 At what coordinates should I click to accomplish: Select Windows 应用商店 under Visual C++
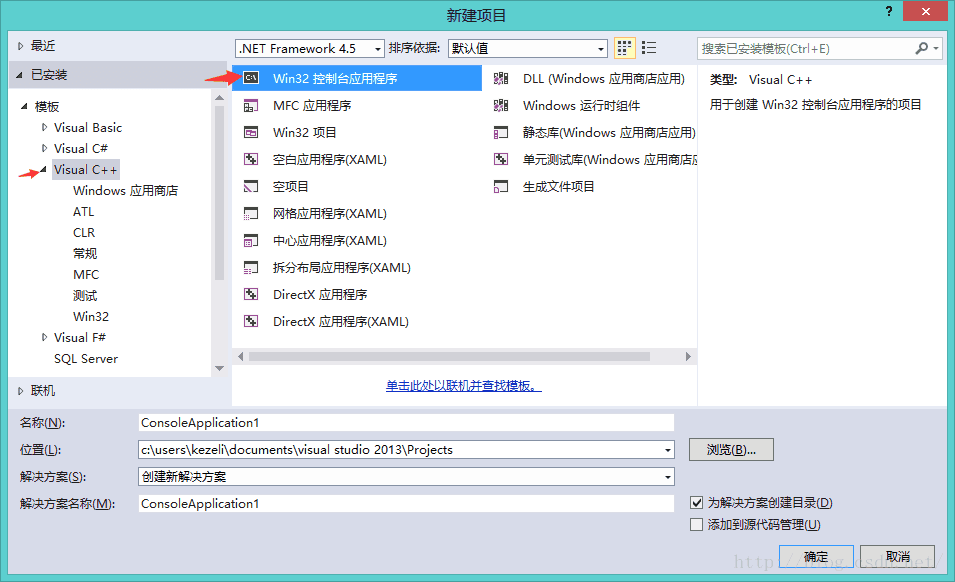pyautogui.click(x=125, y=191)
